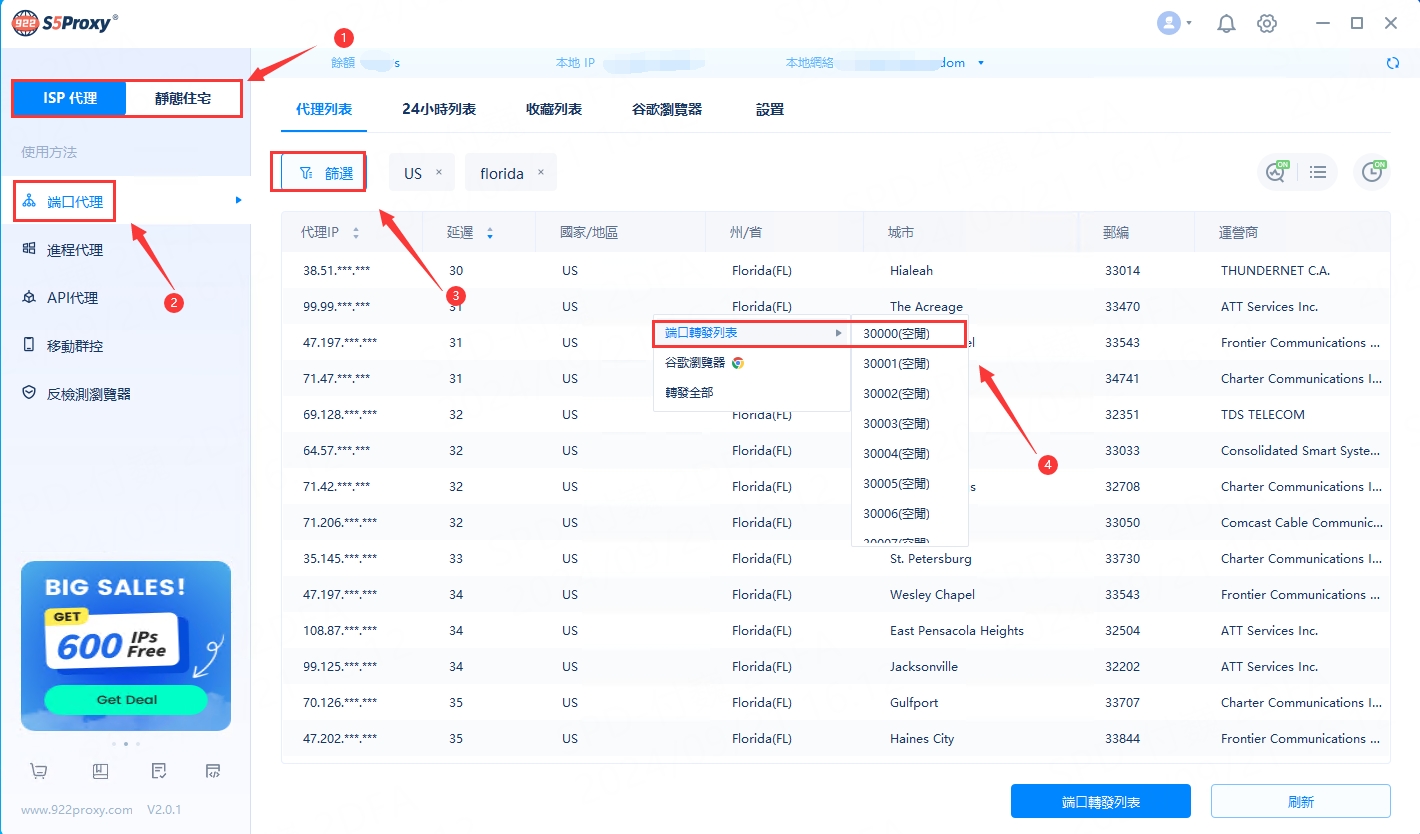The height and width of the screenshot is (834, 1420).
Task: Open the notifications bell
Action: pyautogui.click(x=1226, y=24)
